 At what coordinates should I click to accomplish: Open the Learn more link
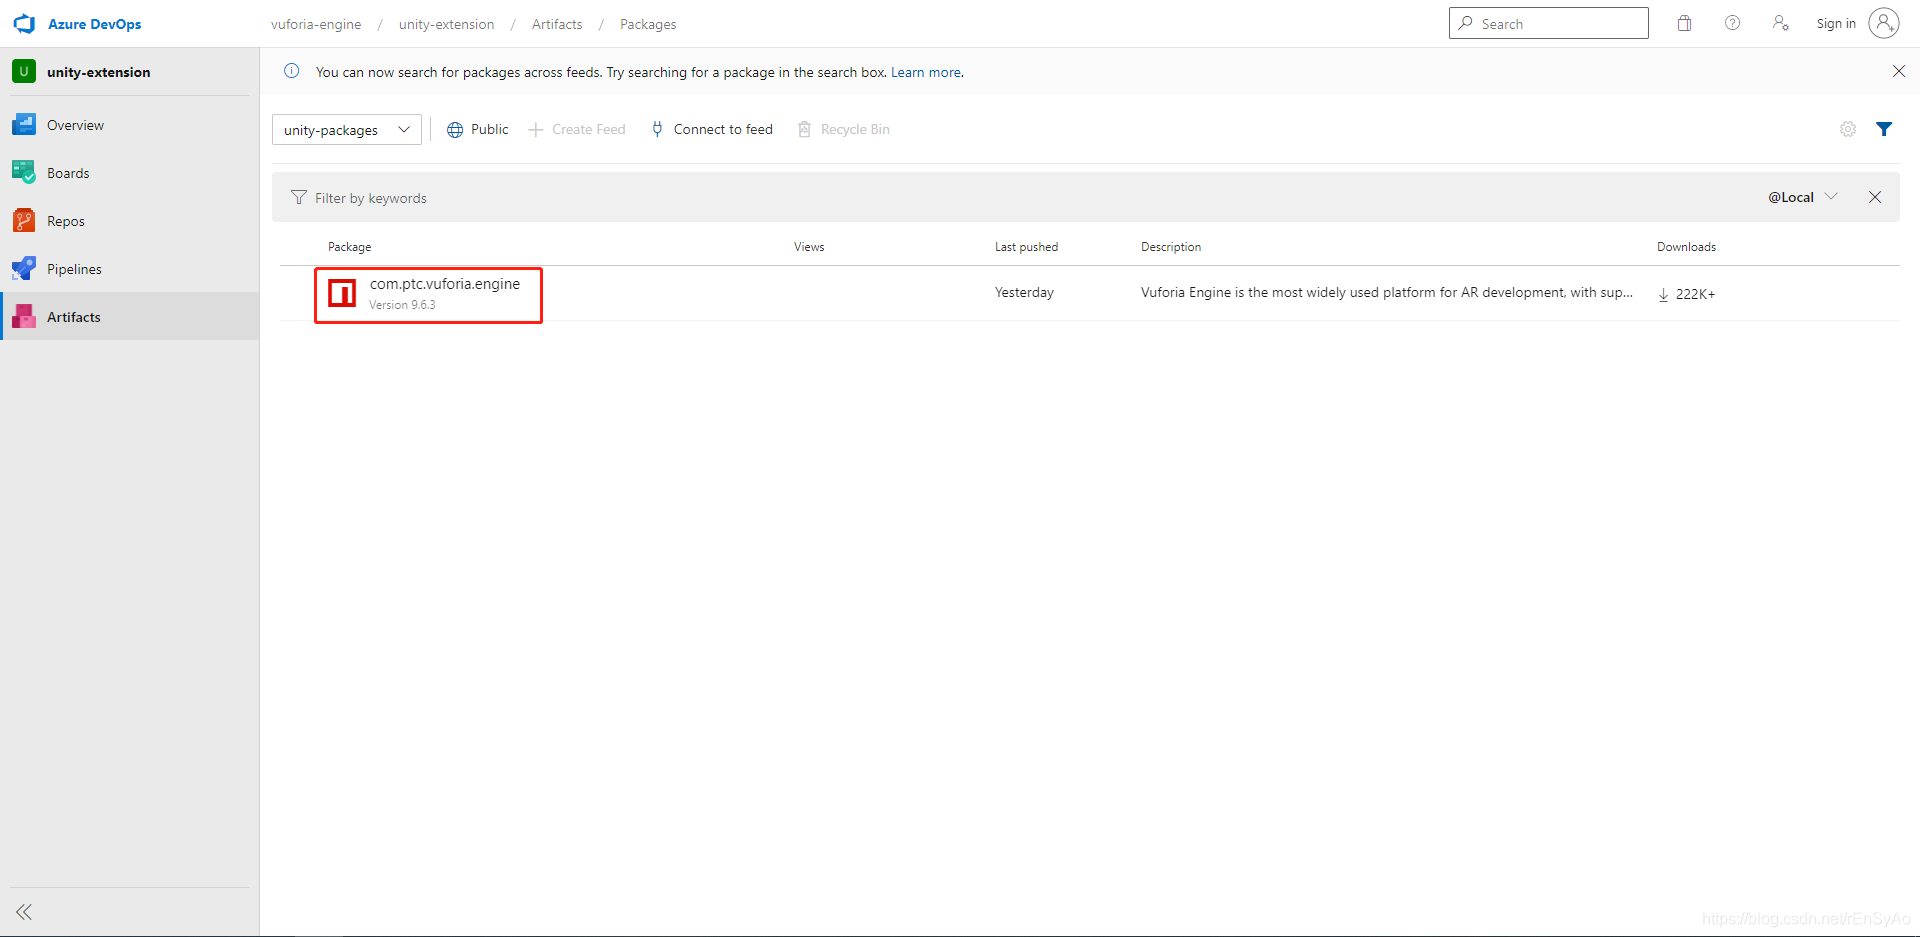[926, 72]
